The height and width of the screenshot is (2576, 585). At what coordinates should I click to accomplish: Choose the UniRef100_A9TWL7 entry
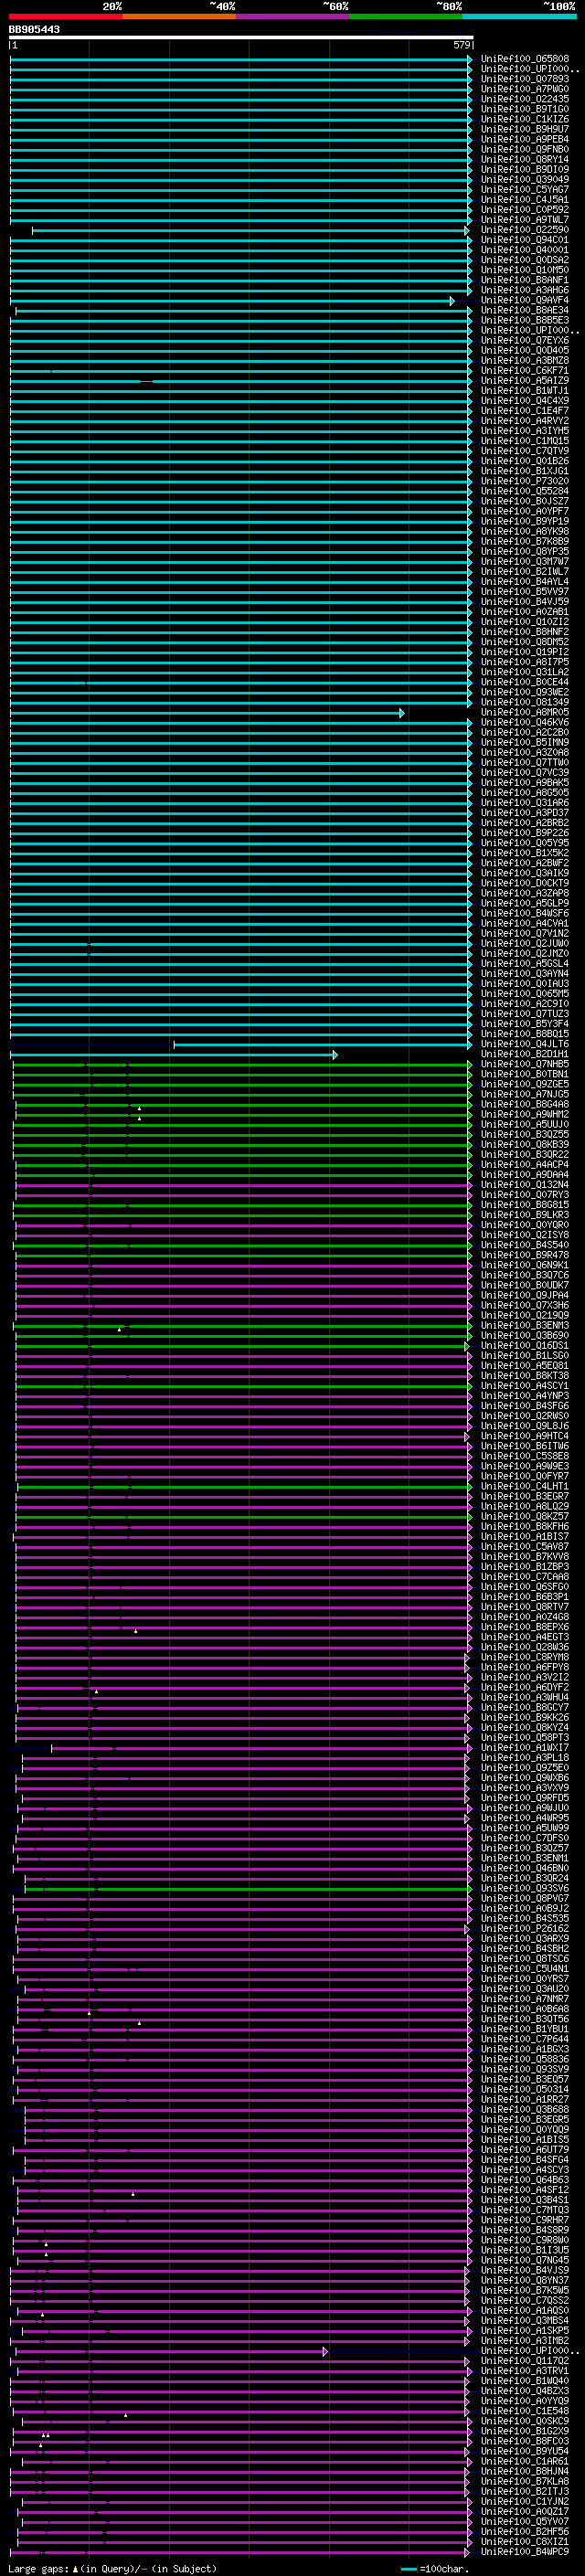[525, 220]
